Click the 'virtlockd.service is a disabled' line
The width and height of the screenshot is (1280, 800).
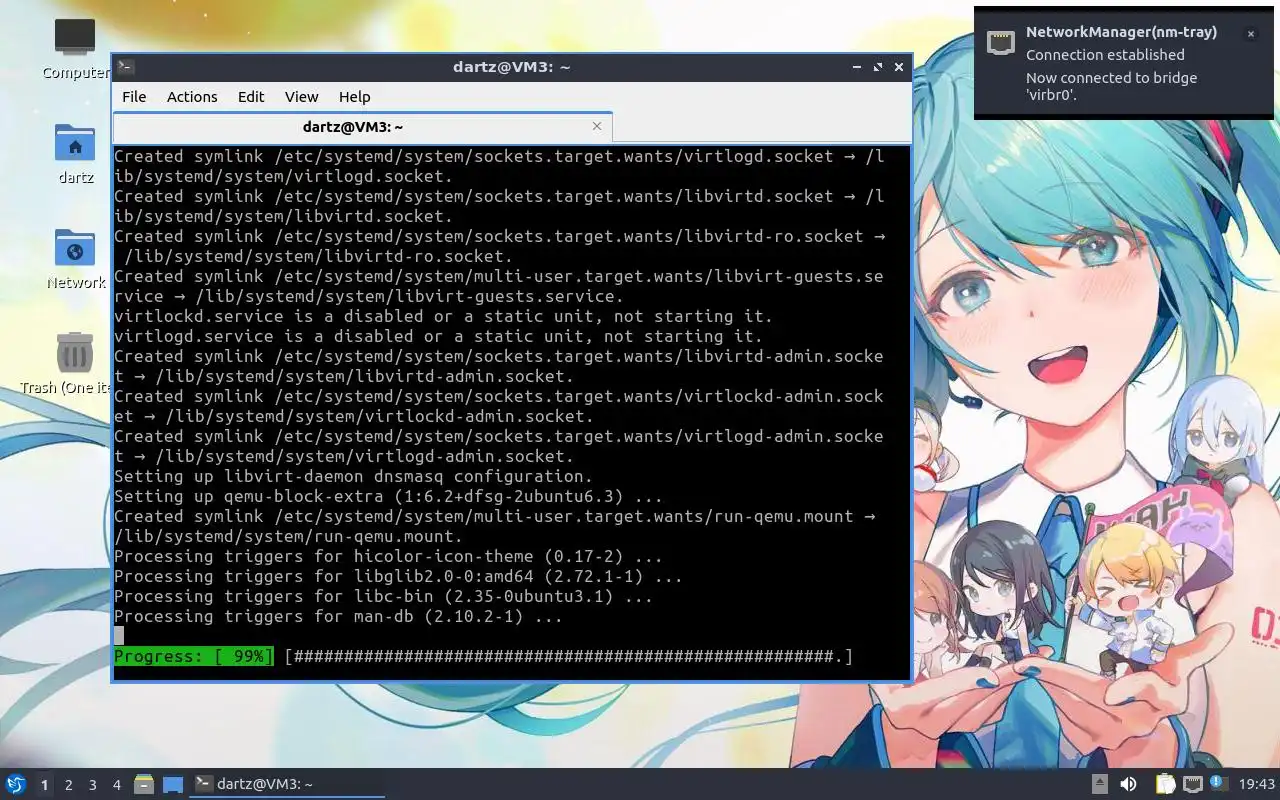point(443,316)
